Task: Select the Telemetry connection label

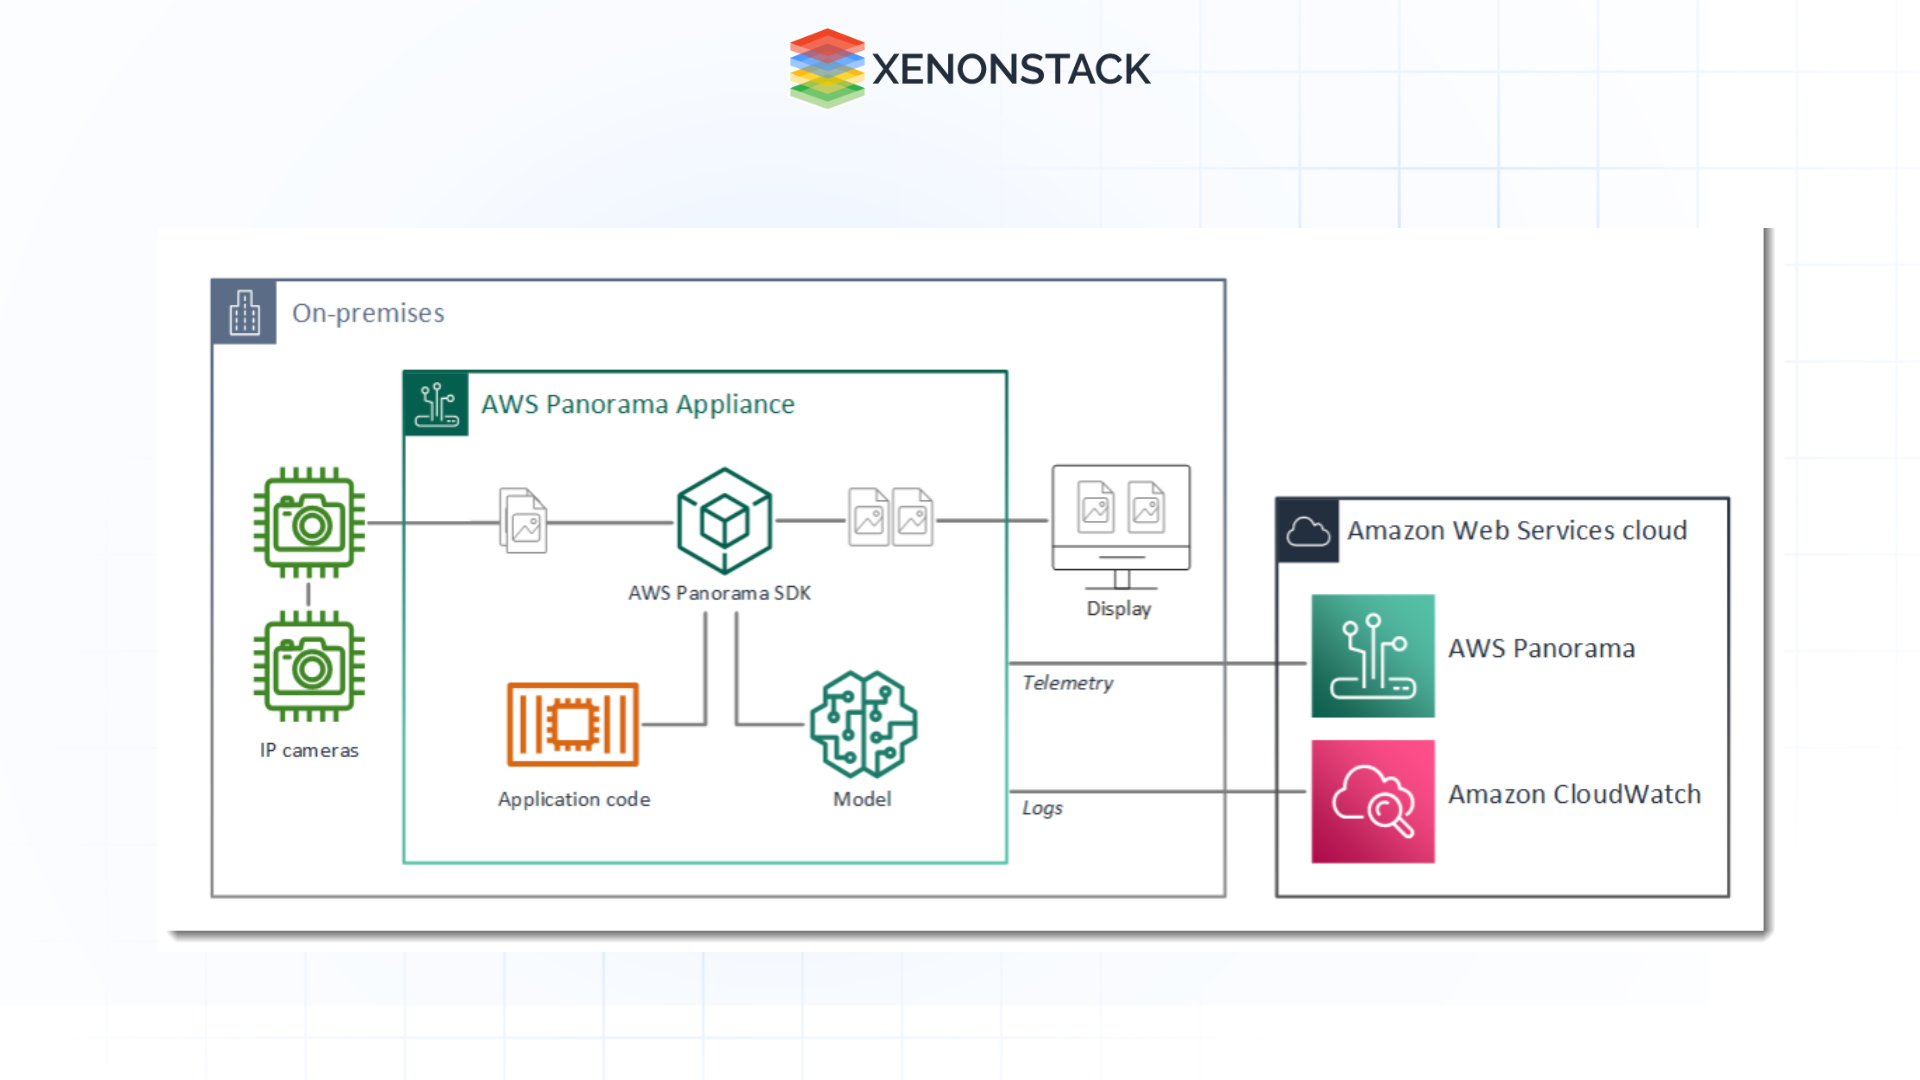Action: (x=1066, y=683)
